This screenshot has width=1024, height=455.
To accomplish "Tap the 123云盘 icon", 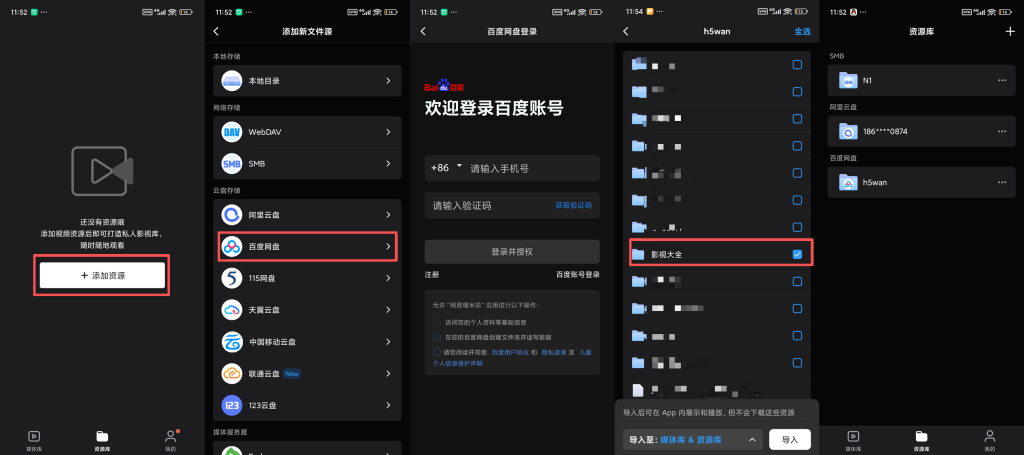I will click(232, 405).
